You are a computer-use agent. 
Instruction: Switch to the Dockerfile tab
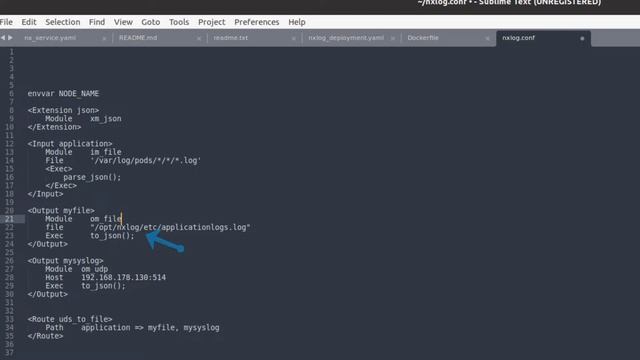coord(423,38)
